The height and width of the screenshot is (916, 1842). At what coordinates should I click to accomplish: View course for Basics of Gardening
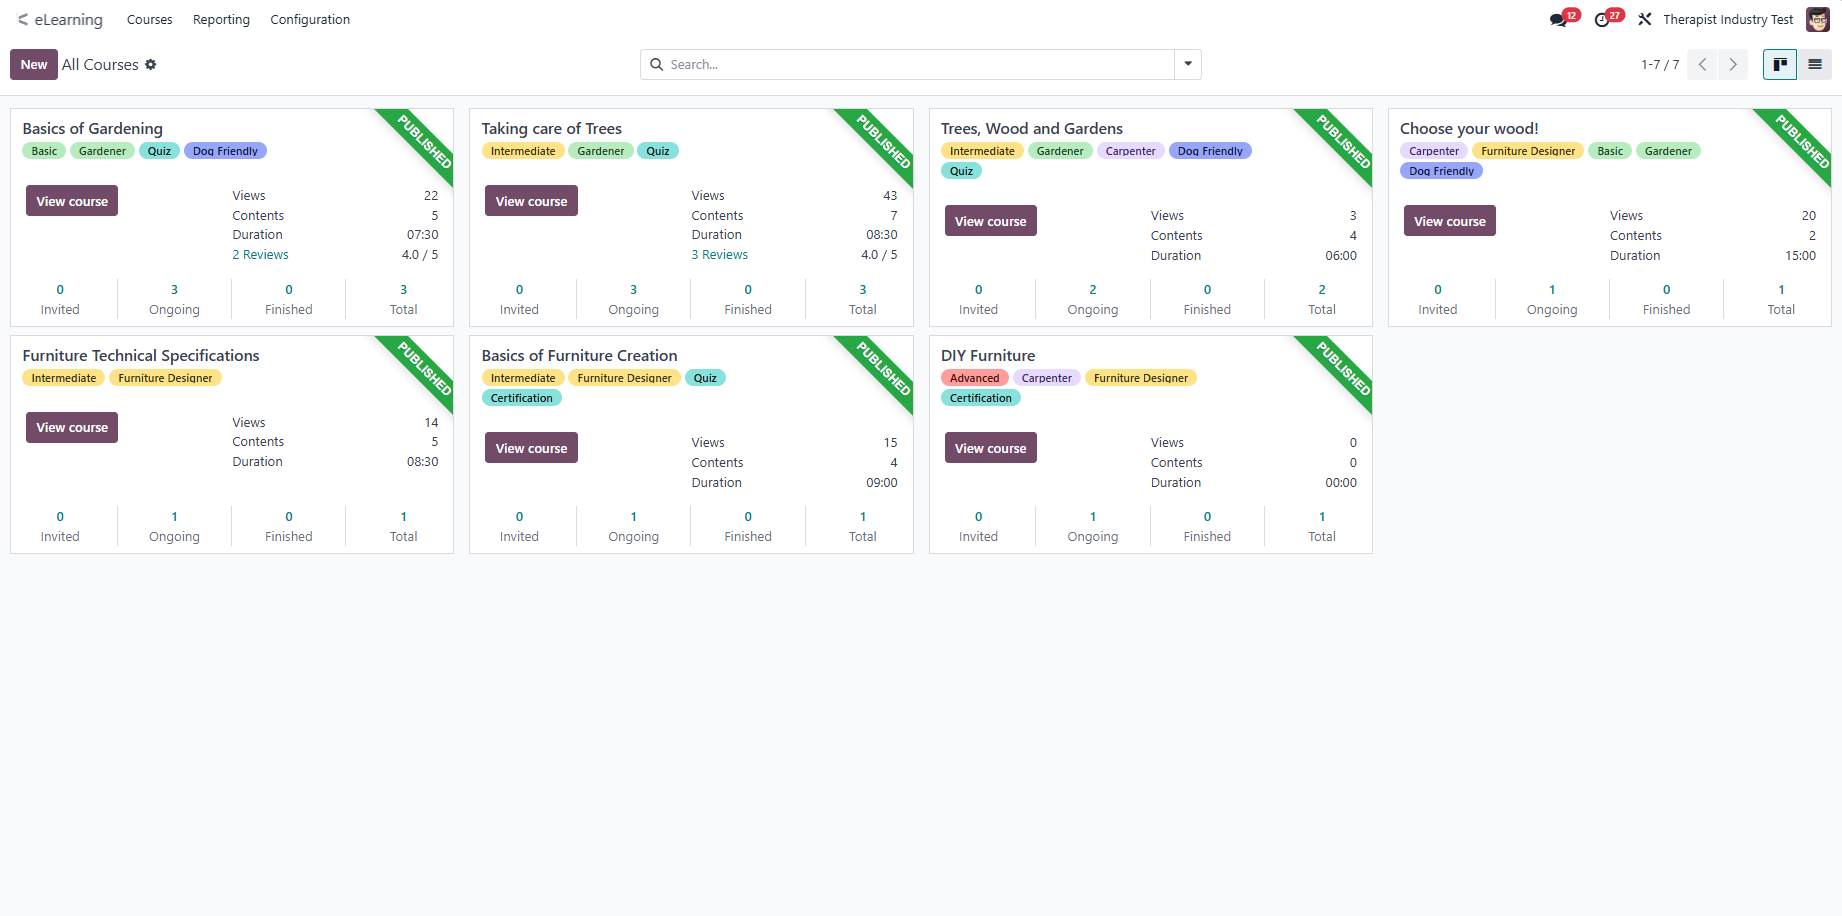[72, 201]
